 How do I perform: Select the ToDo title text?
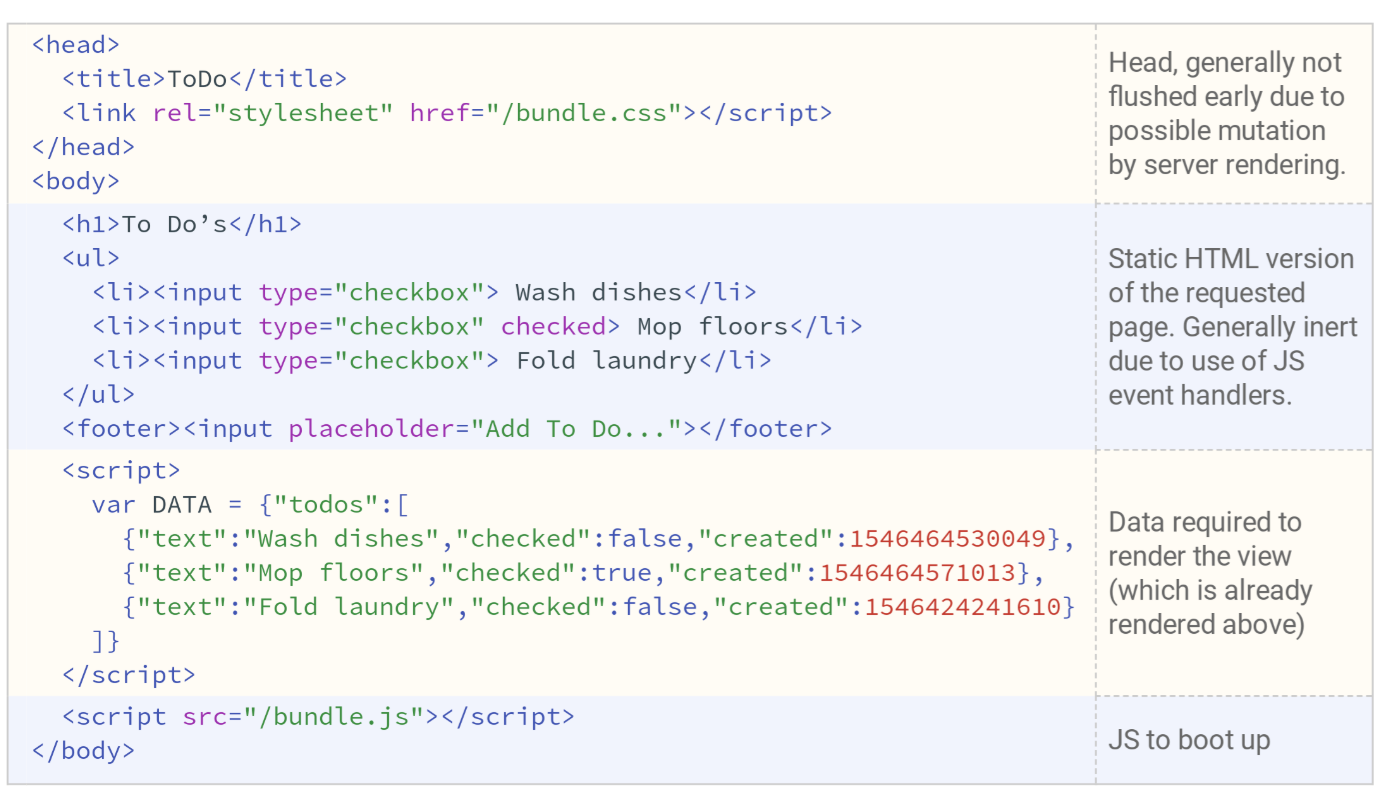[198, 79]
